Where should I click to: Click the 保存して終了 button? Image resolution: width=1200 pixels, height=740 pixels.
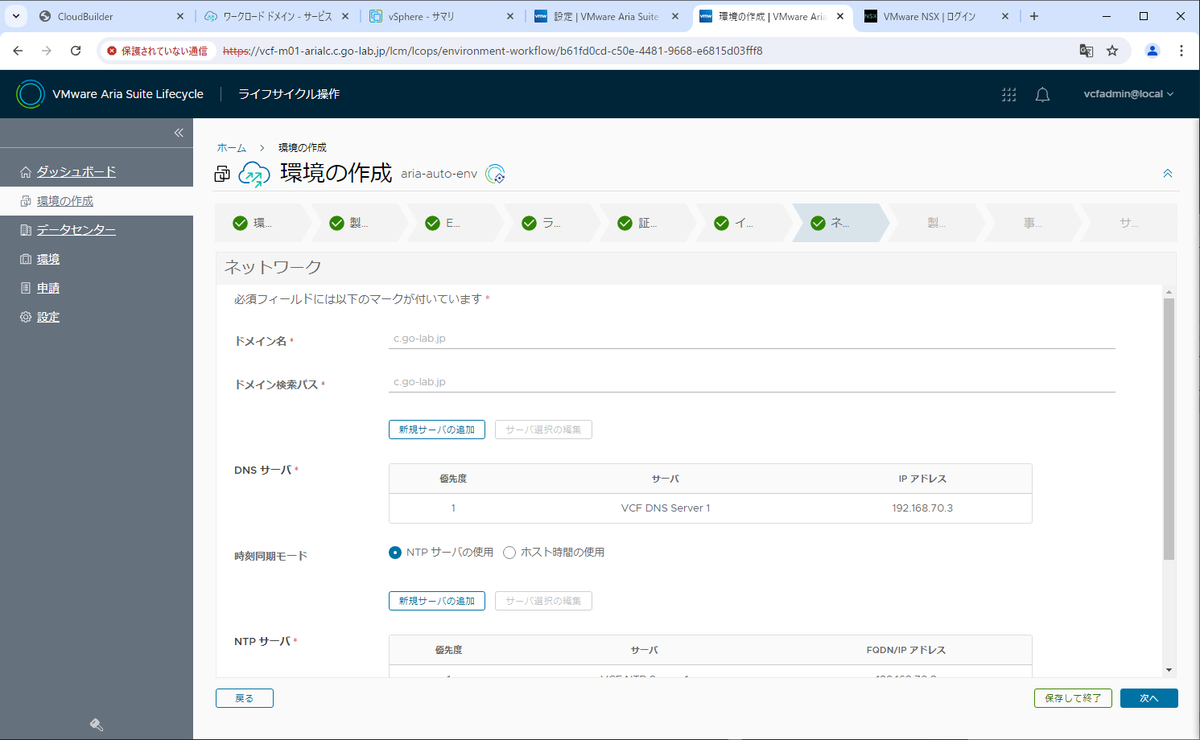(1073, 698)
